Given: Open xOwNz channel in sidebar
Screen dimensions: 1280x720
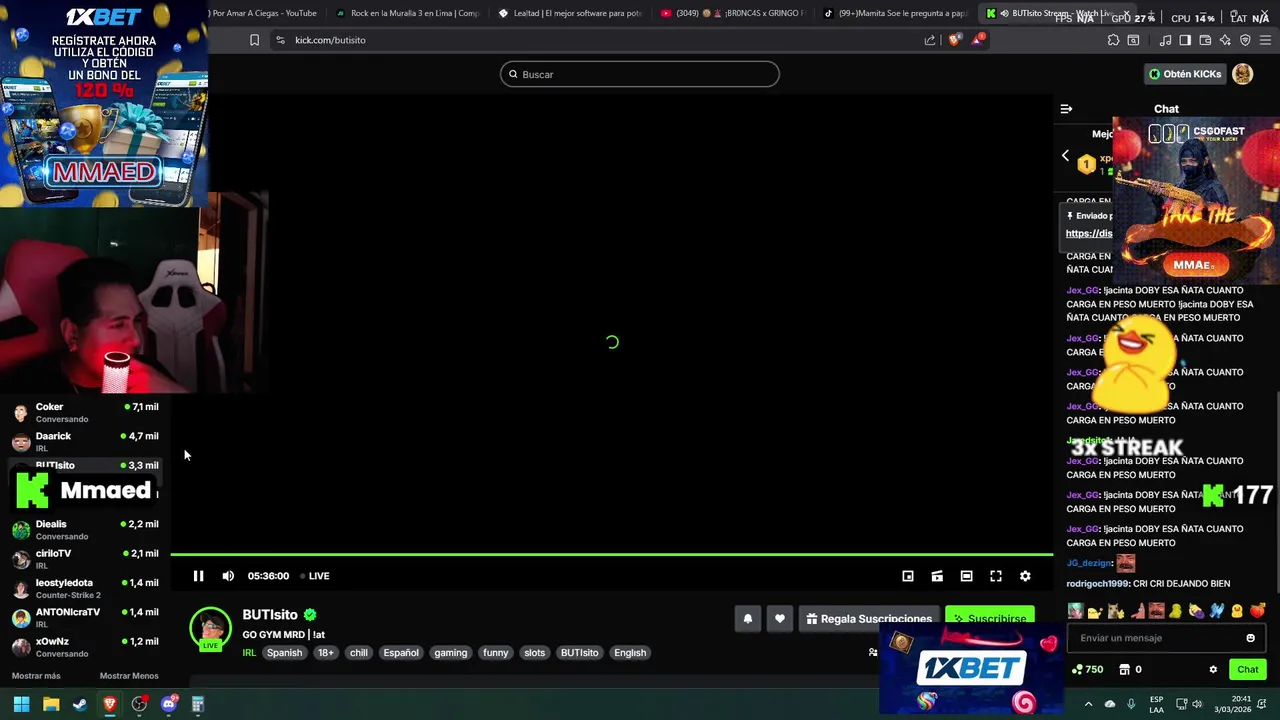Looking at the screenshot, I should point(85,646).
